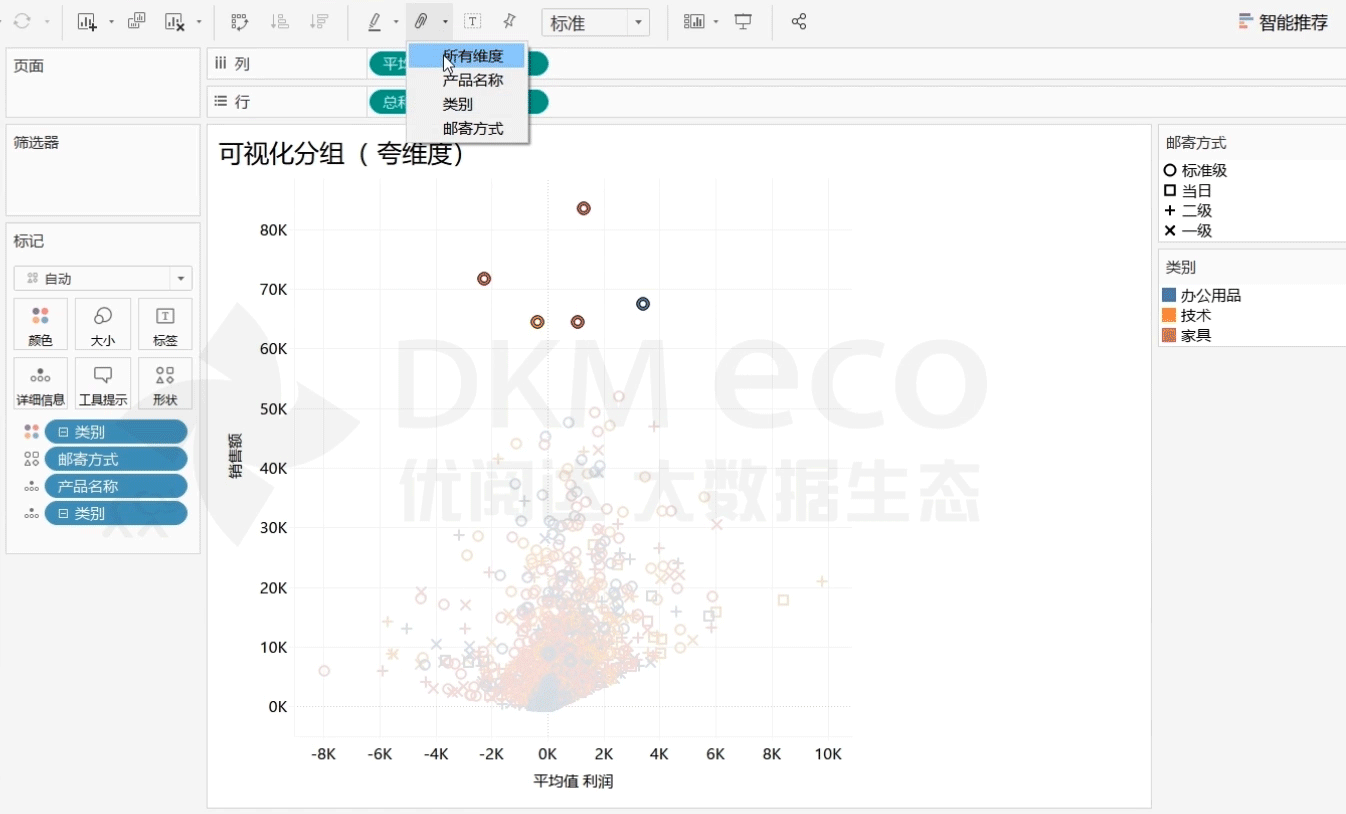Screen dimensions: 1346x814
Task: Expand the clear worksheet dropdown arrow
Action: tap(199, 22)
